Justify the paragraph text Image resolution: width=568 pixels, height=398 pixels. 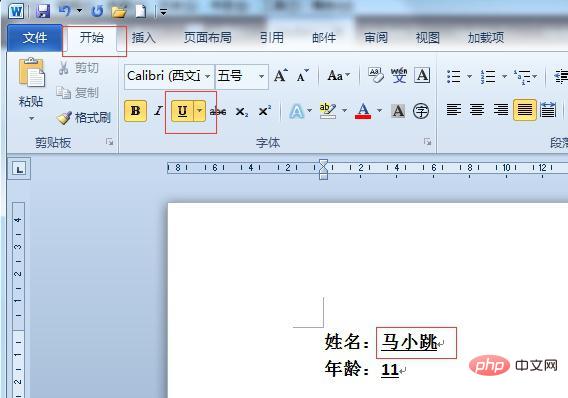click(x=525, y=110)
